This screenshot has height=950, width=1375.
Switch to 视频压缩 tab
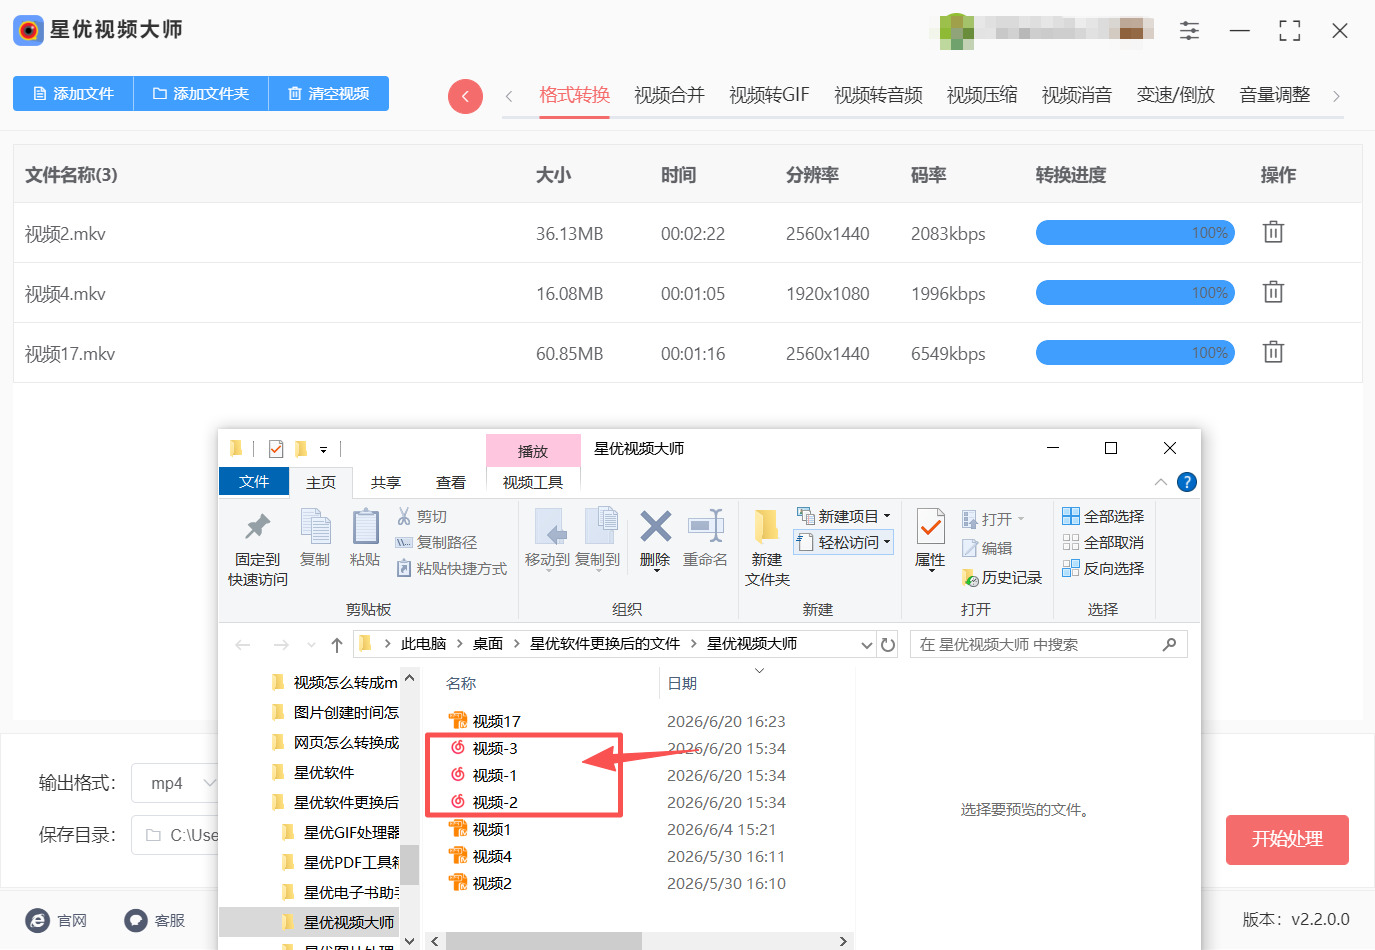pyautogui.click(x=982, y=95)
